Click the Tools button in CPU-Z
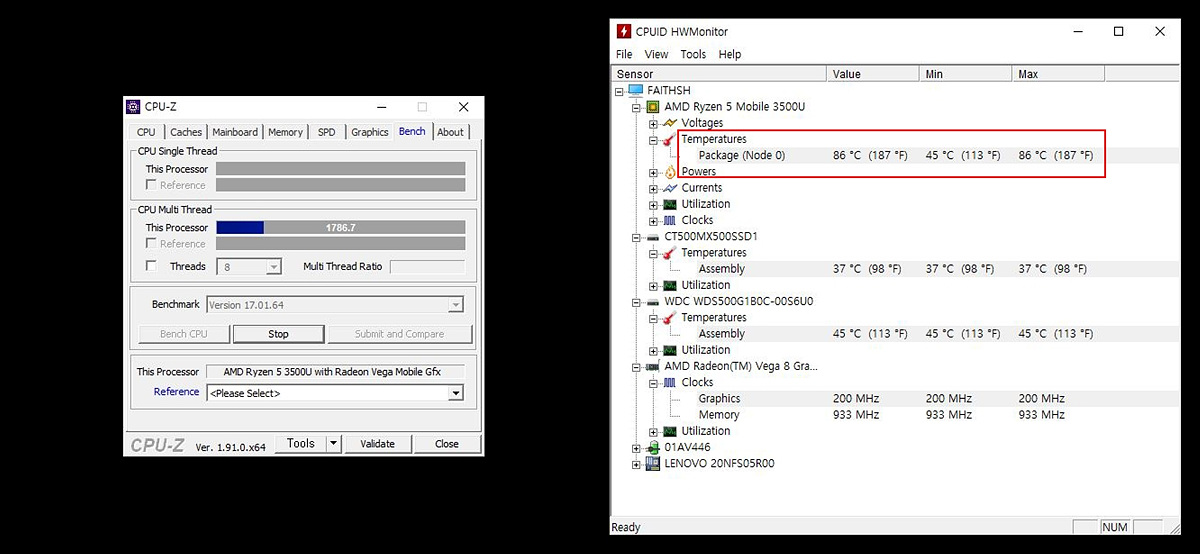The height and width of the screenshot is (554, 1200). pos(301,444)
